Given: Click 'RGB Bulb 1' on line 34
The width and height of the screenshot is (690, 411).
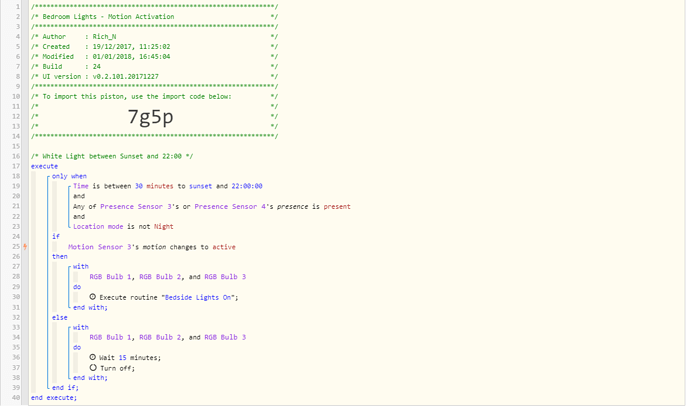Looking at the screenshot, I should pos(110,338).
